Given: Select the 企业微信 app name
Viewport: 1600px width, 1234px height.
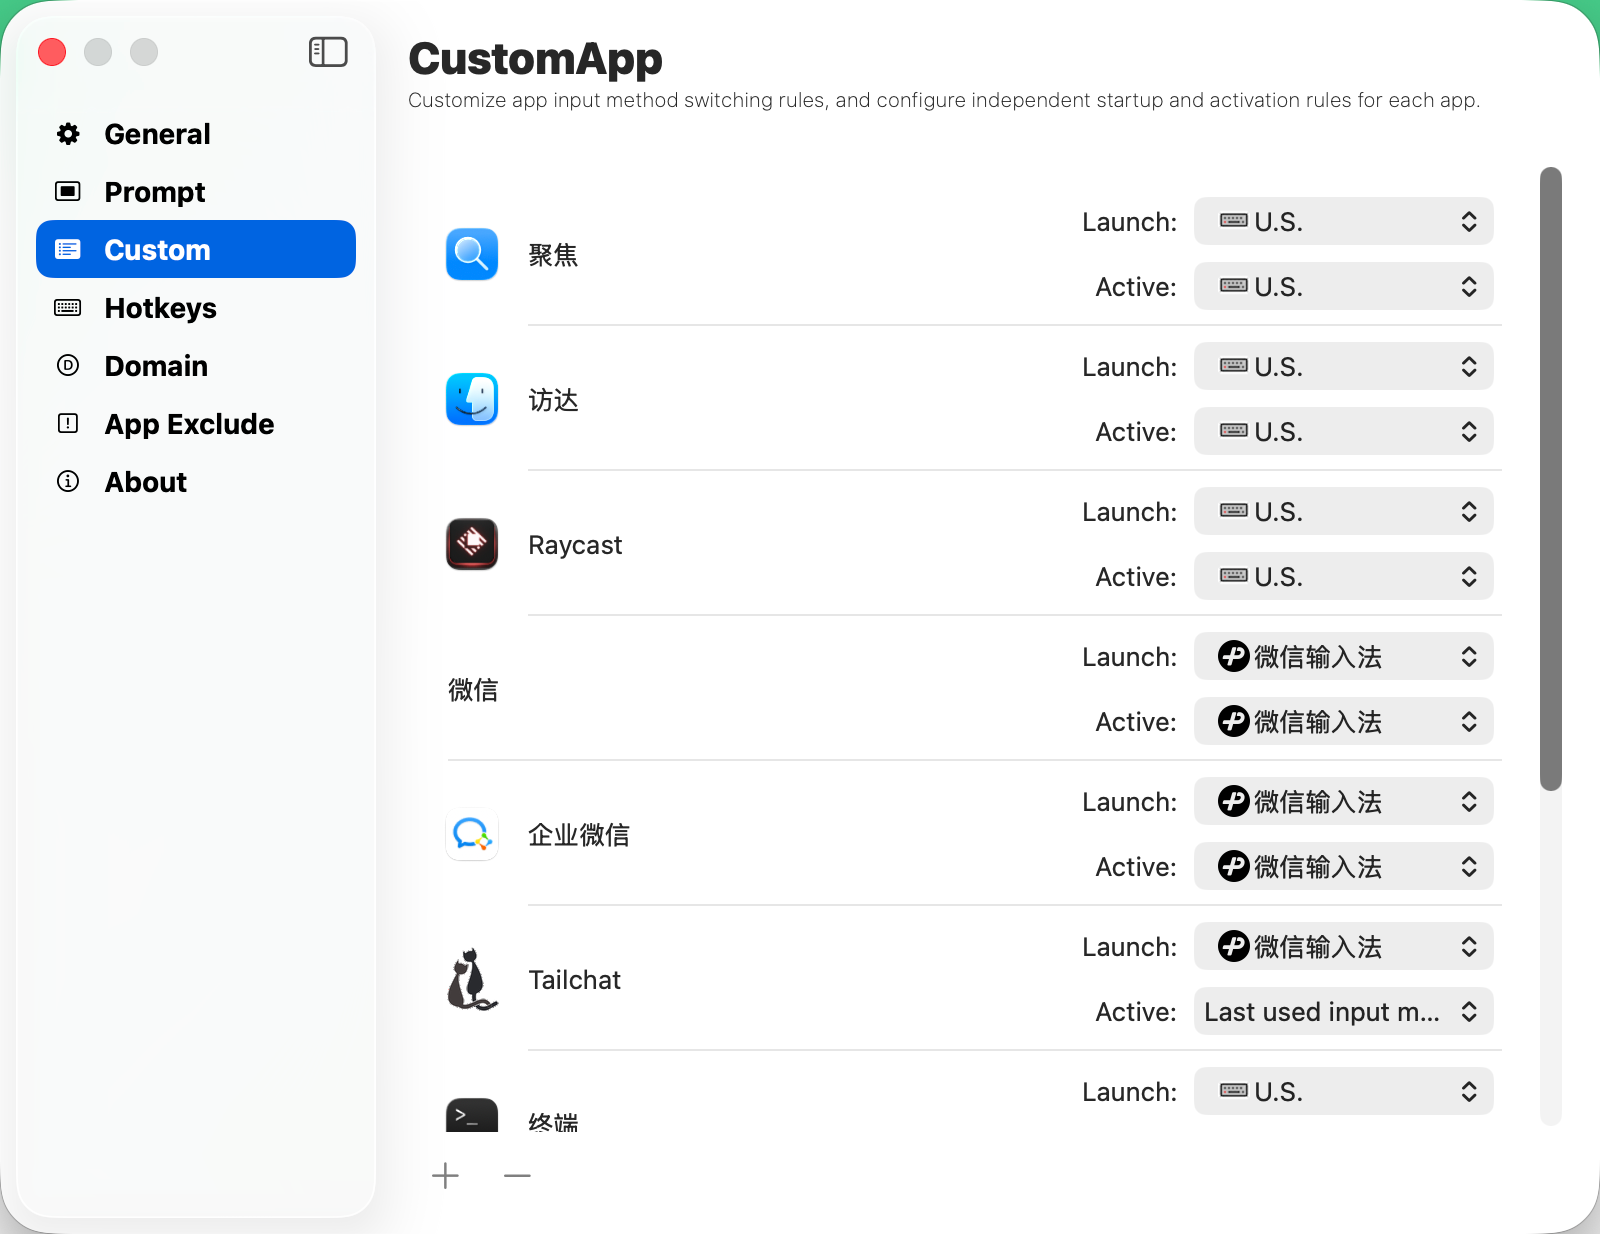Looking at the screenshot, I should click(x=579, y=835).
